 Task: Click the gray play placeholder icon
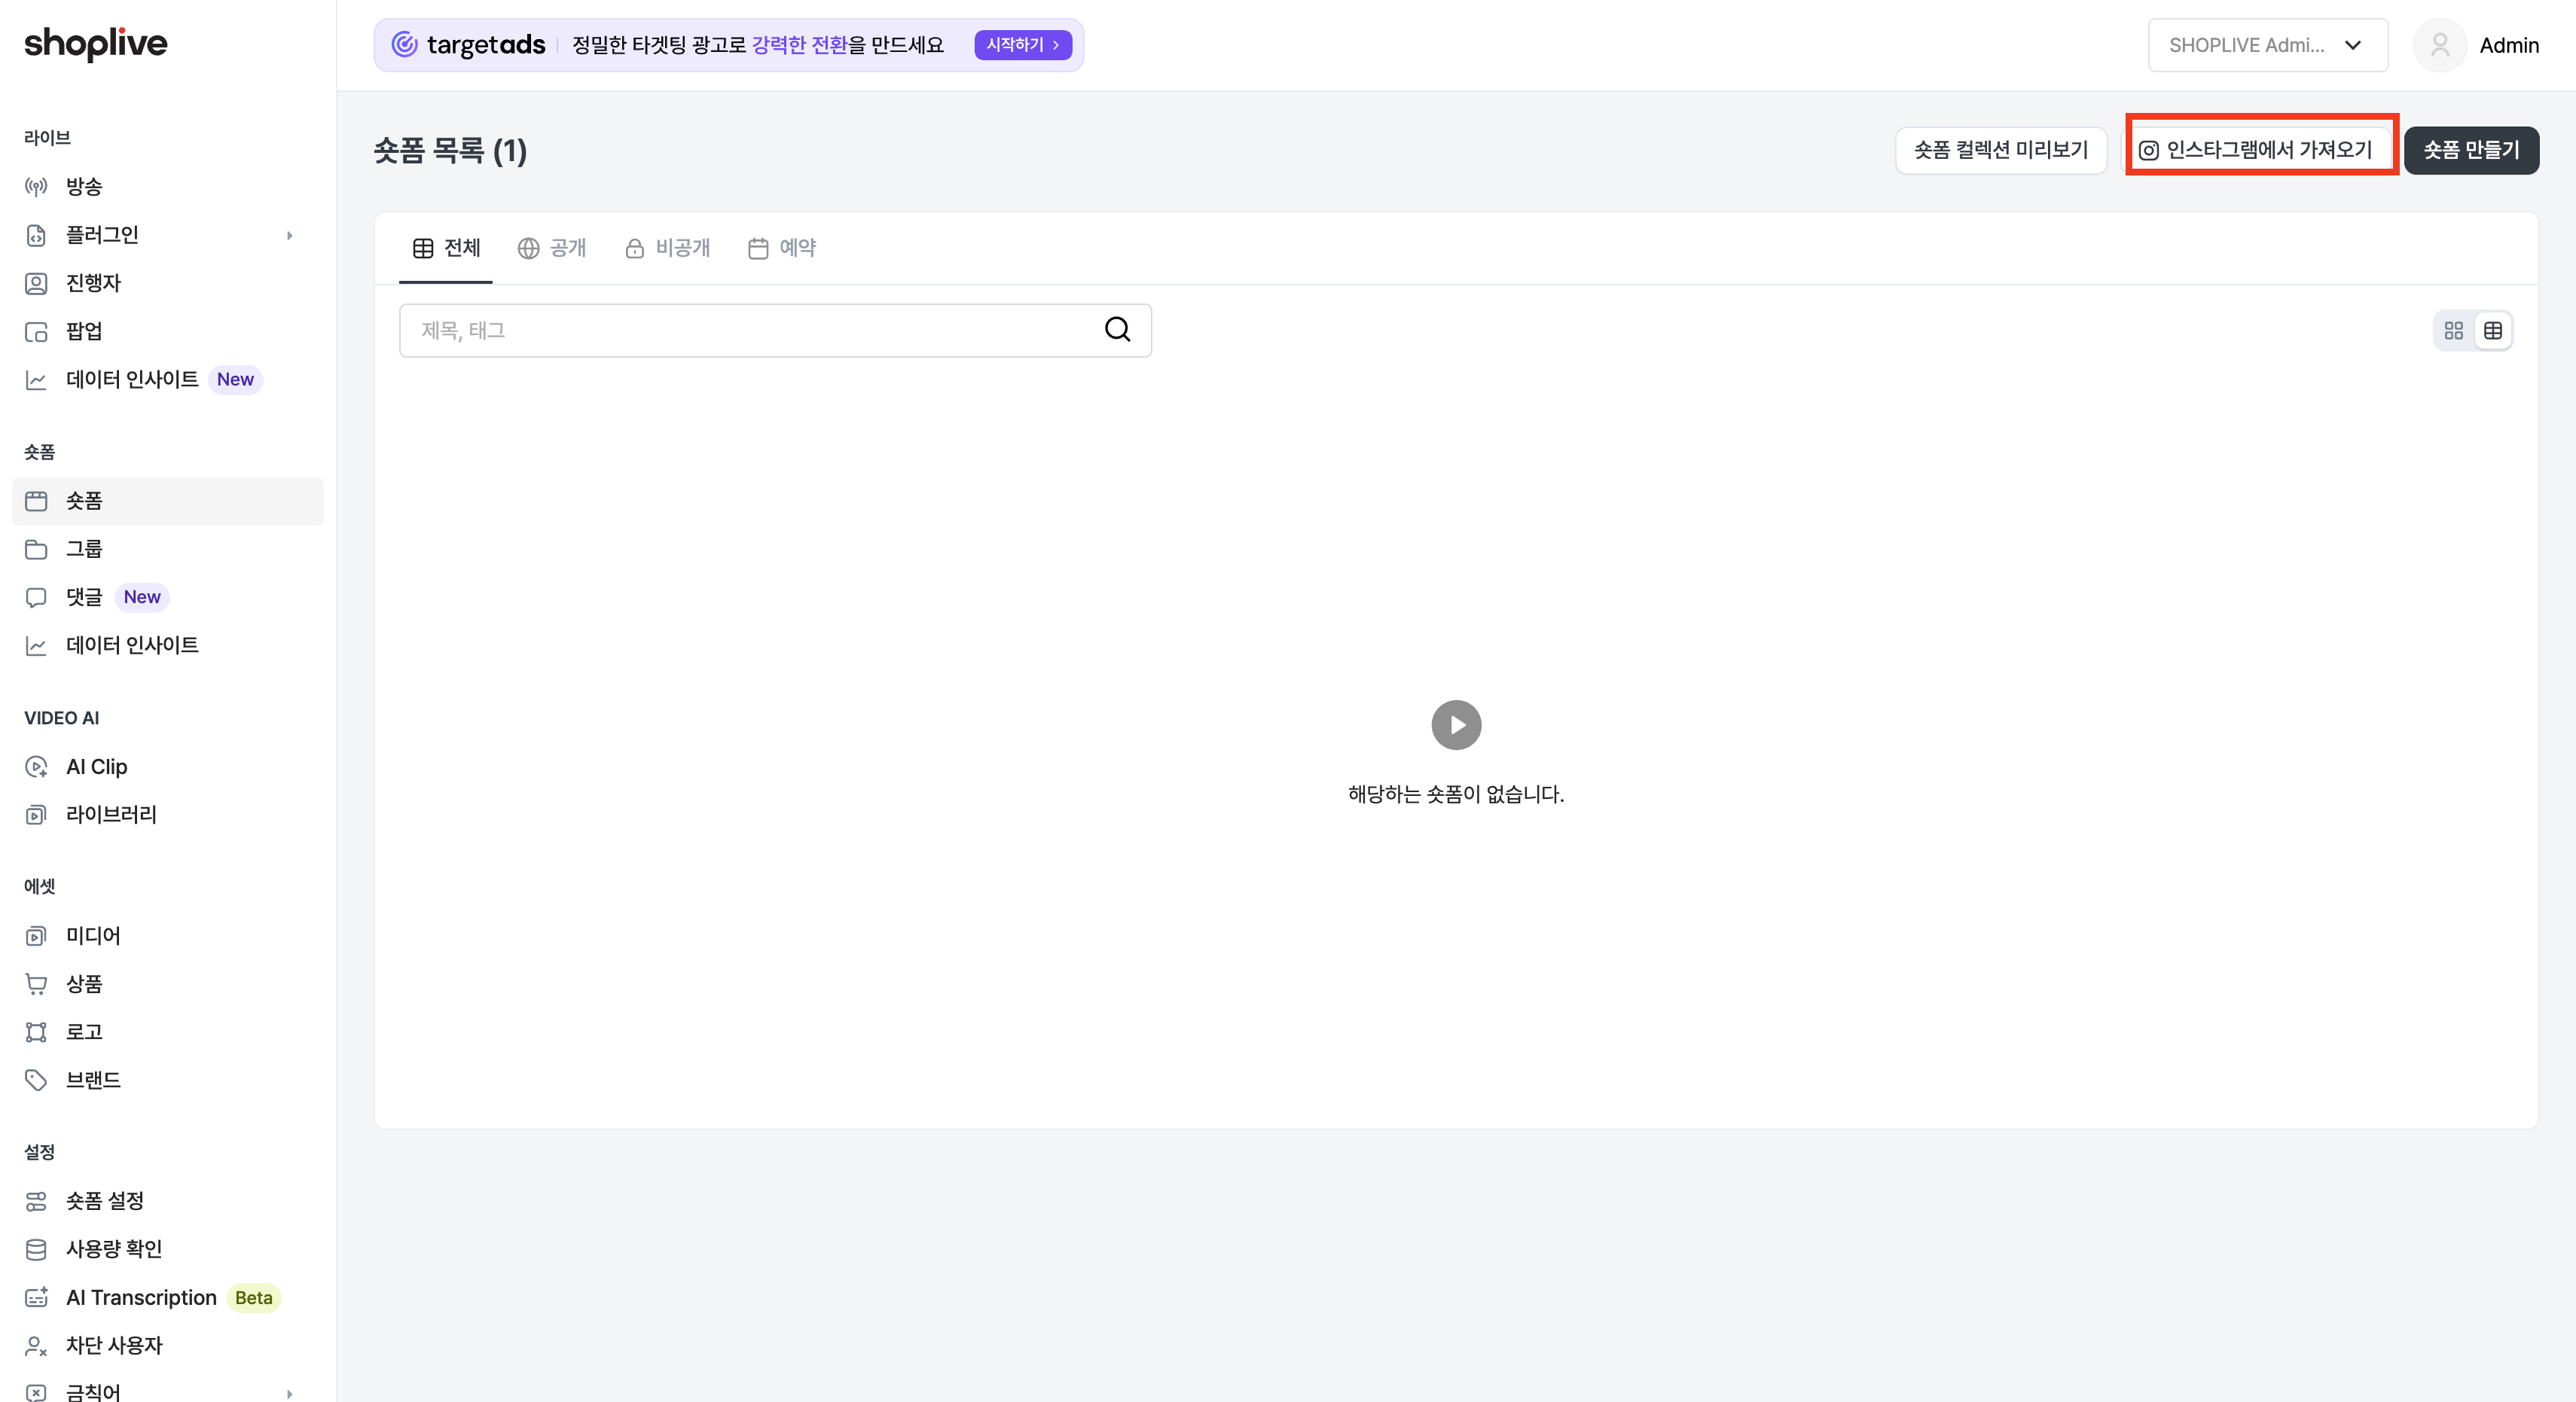point(1456,725)
